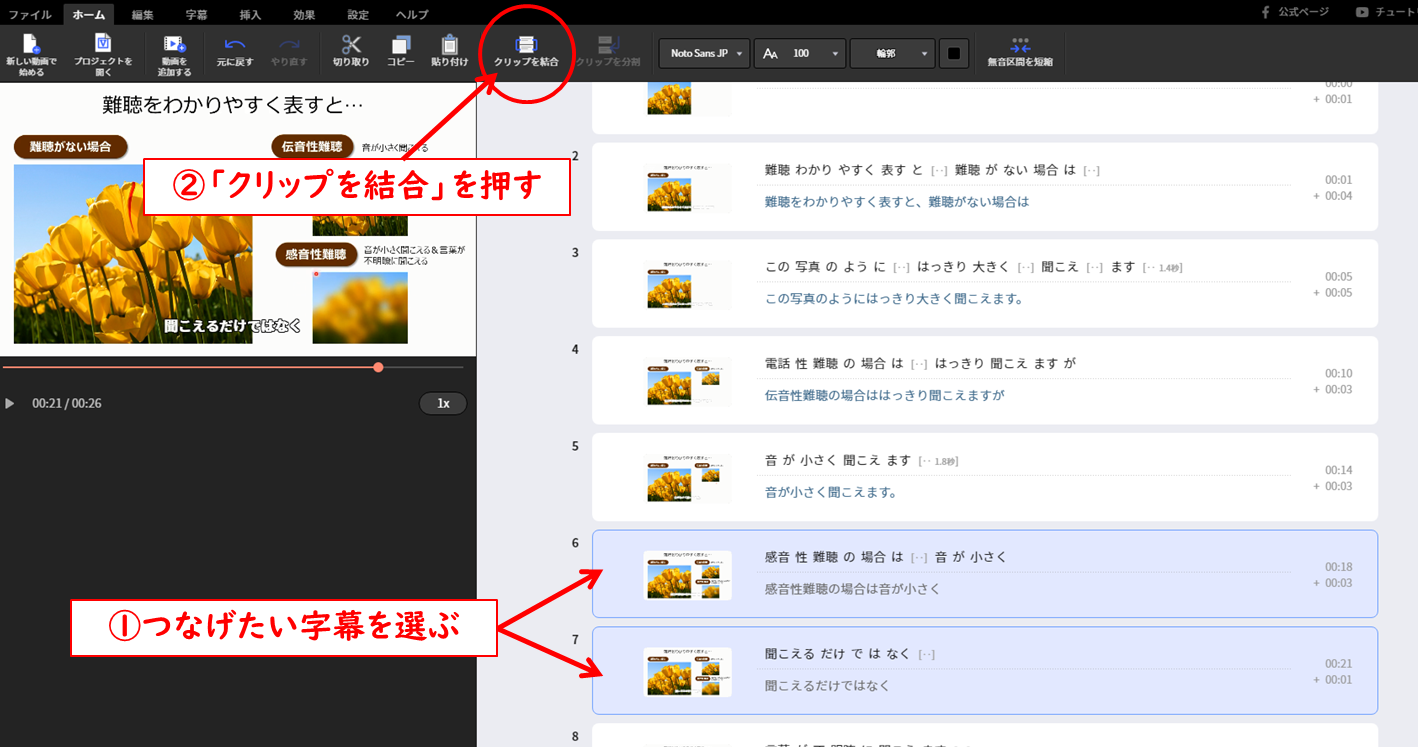The width and height of the screenshot is (1418, 747).
Task: Select the thumbnail of clip 3
Action: 688,284
